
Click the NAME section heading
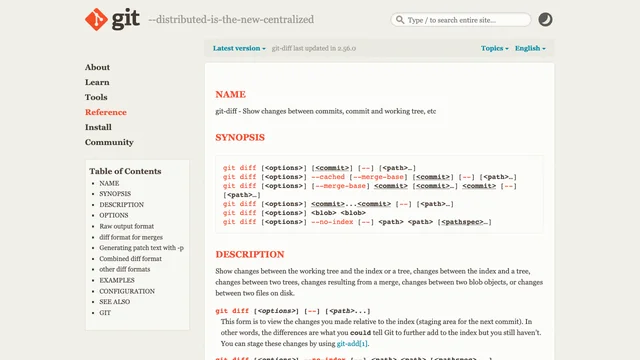[231, 94]
